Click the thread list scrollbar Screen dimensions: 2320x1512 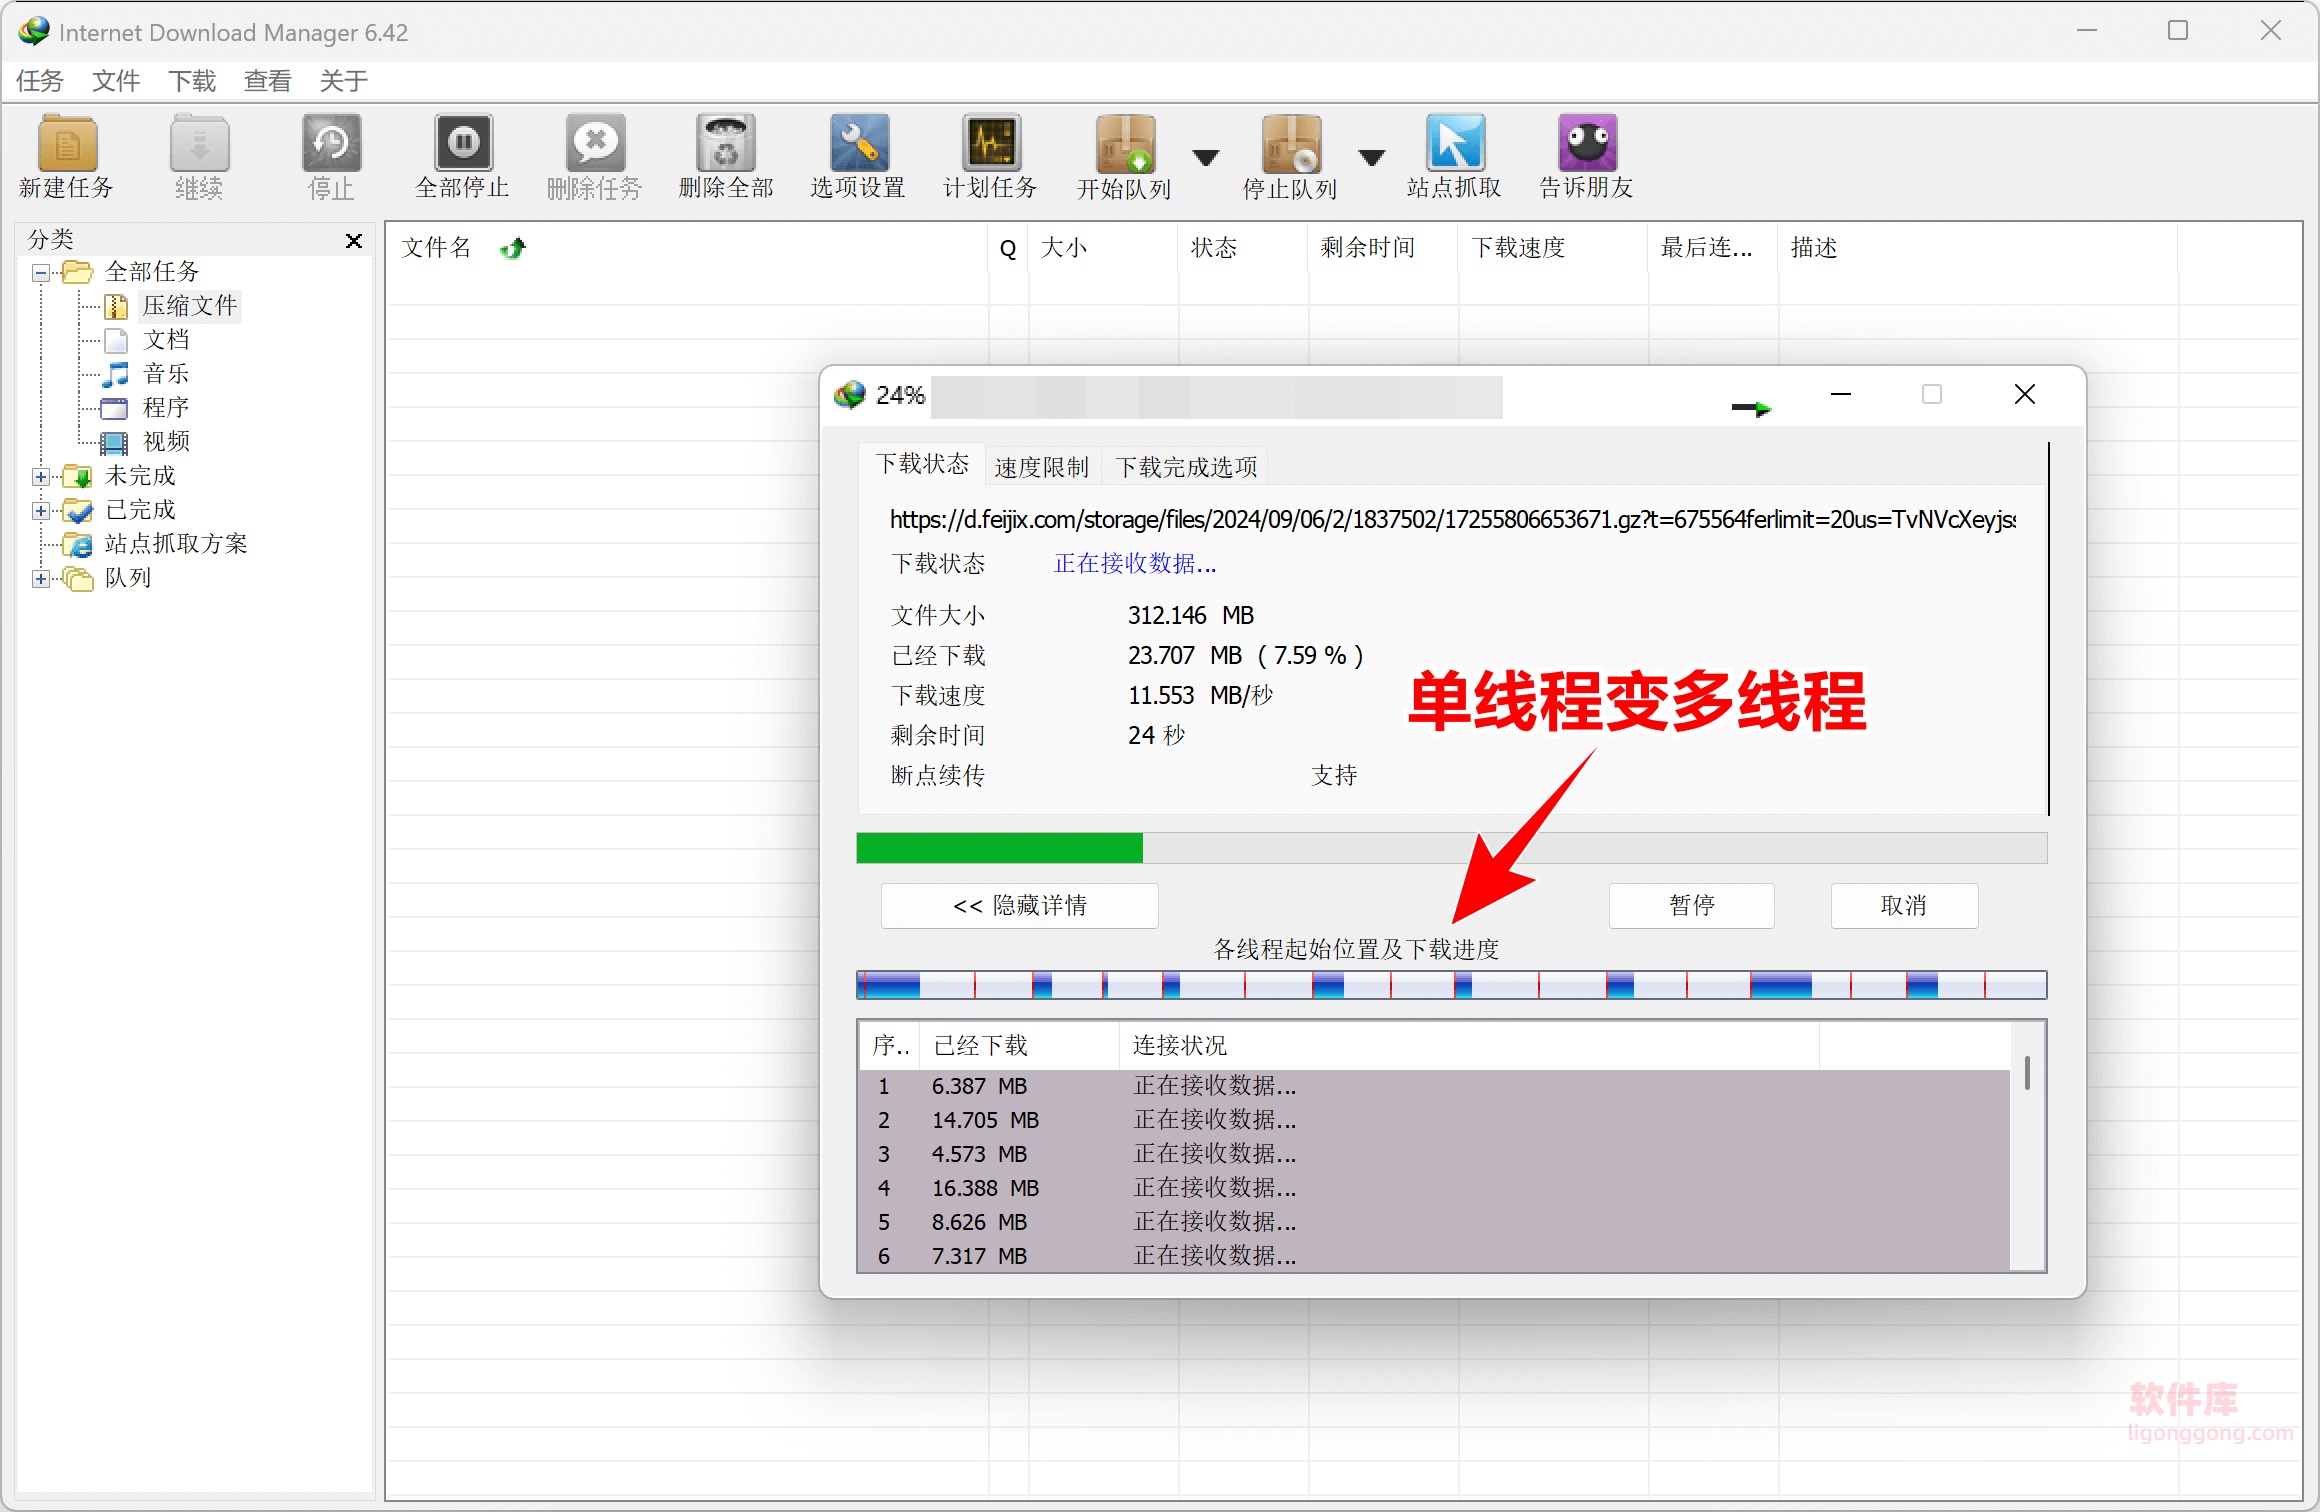coord(2029,1070)
